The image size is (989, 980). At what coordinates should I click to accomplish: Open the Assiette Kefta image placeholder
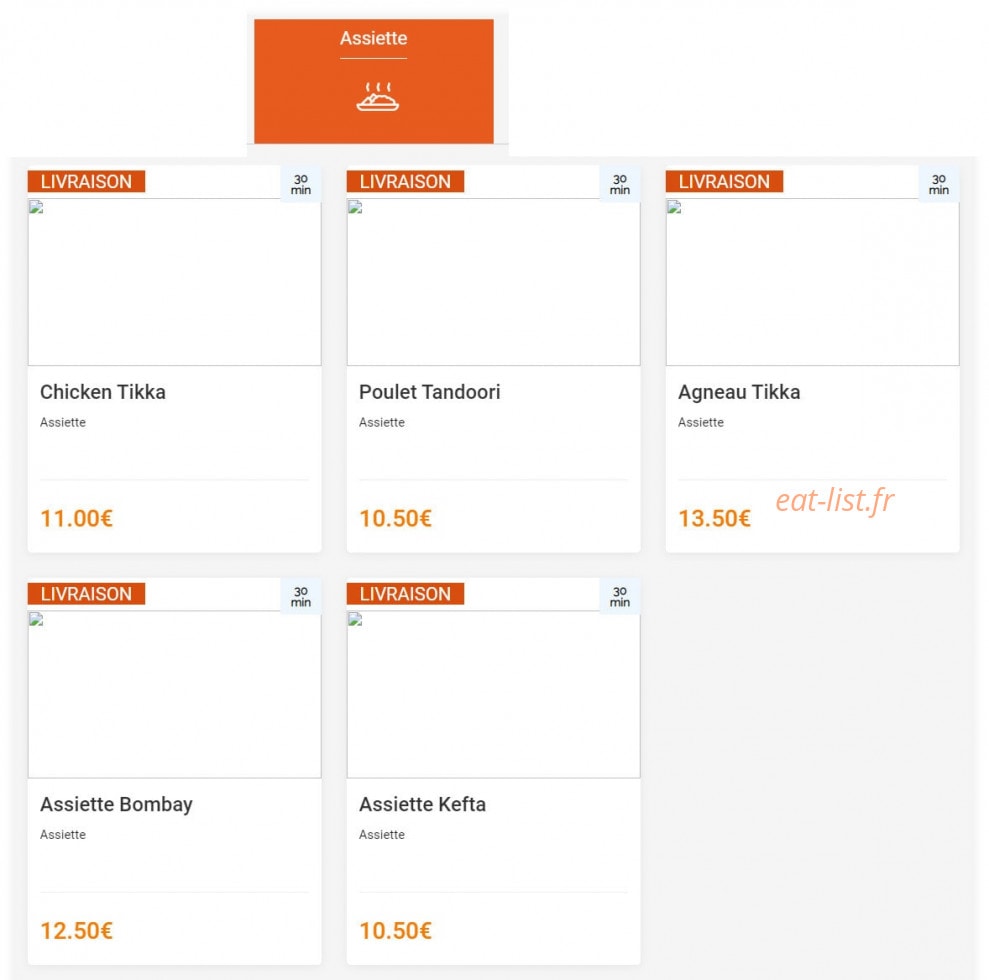493,694
